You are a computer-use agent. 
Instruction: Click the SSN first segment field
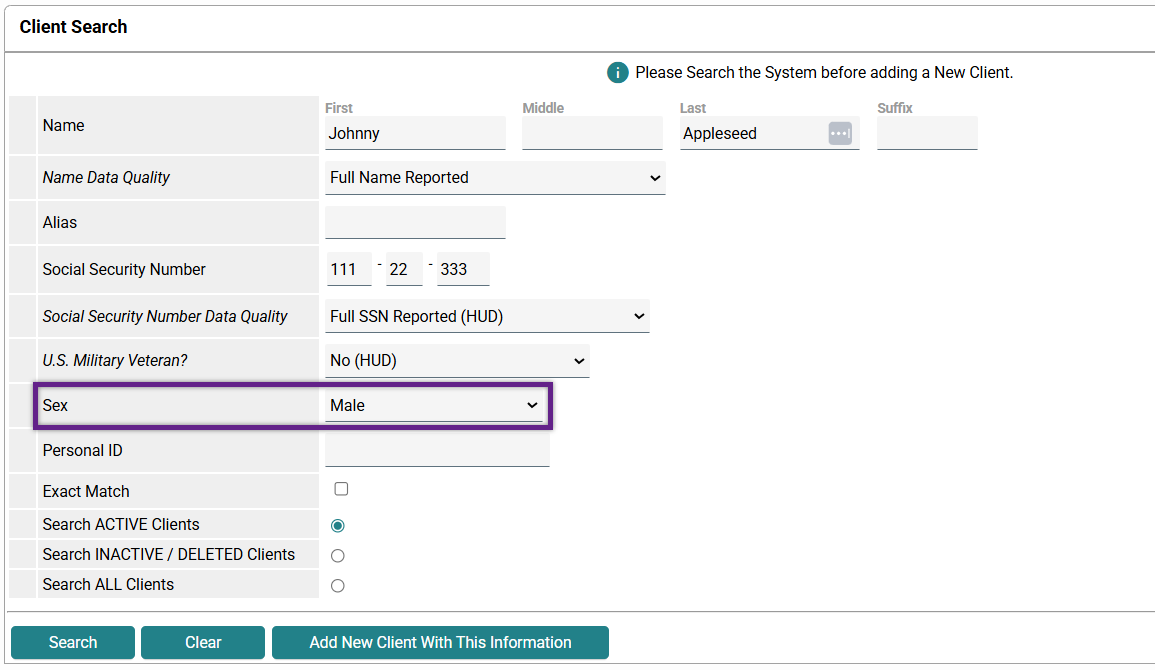[x=349, y=269]
